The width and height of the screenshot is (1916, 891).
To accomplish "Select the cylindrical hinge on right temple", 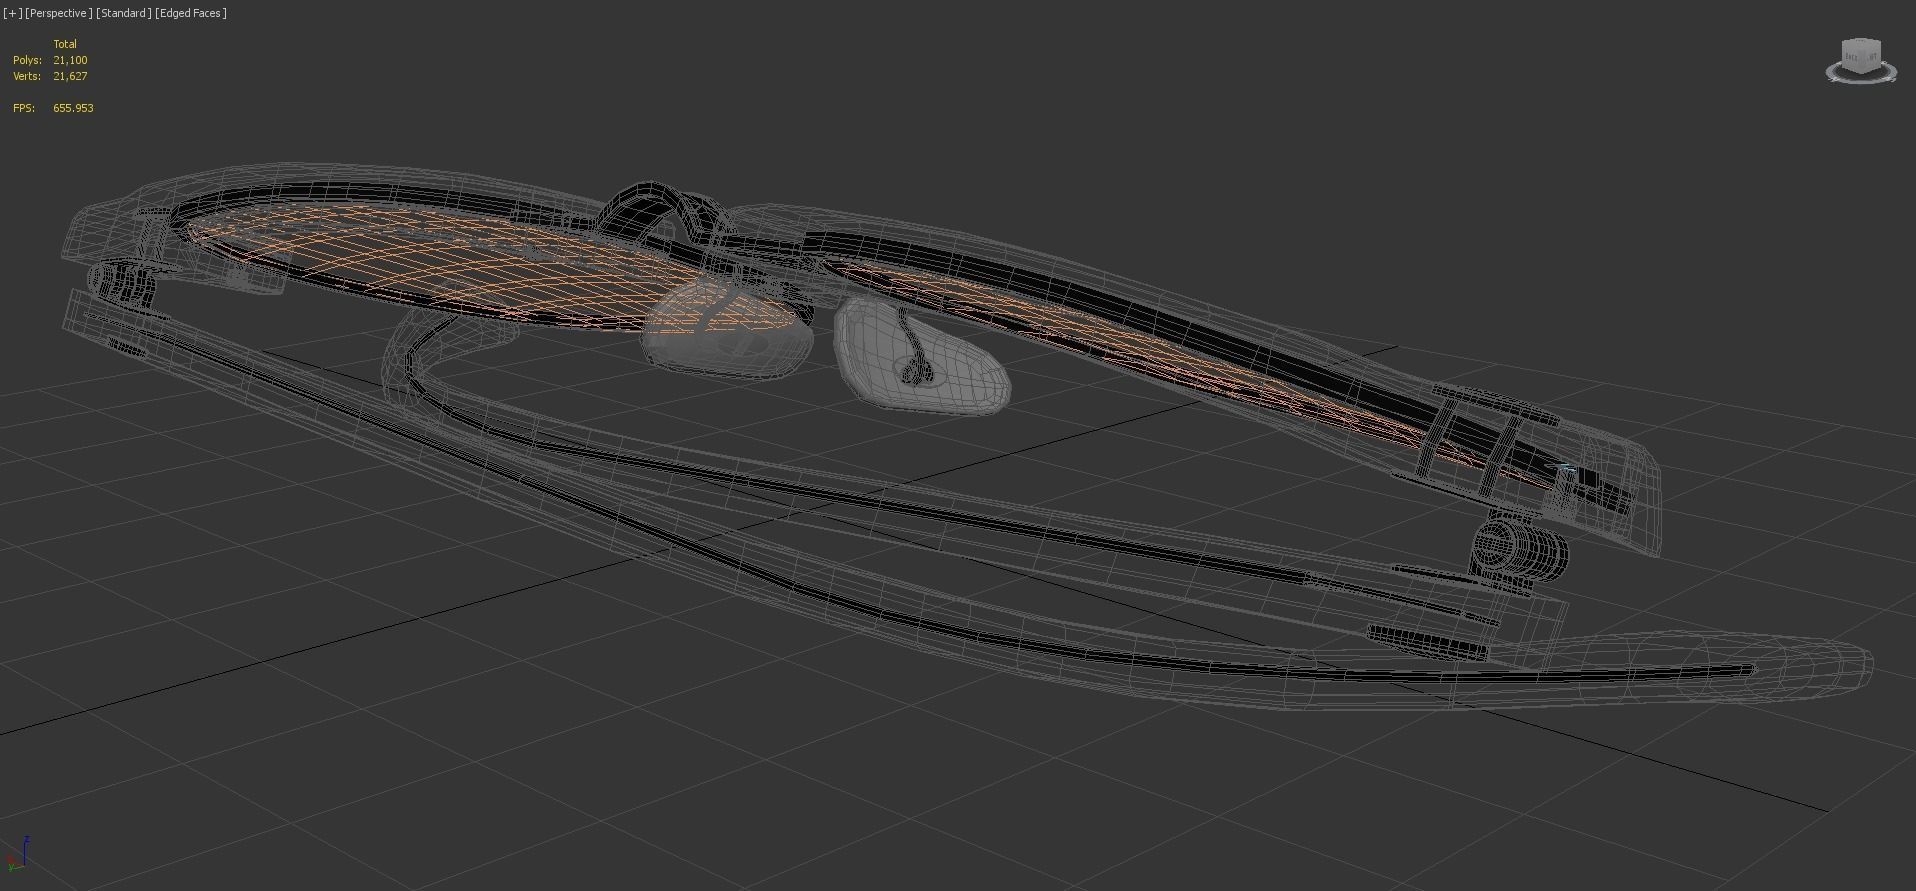I will point(1518,549).
